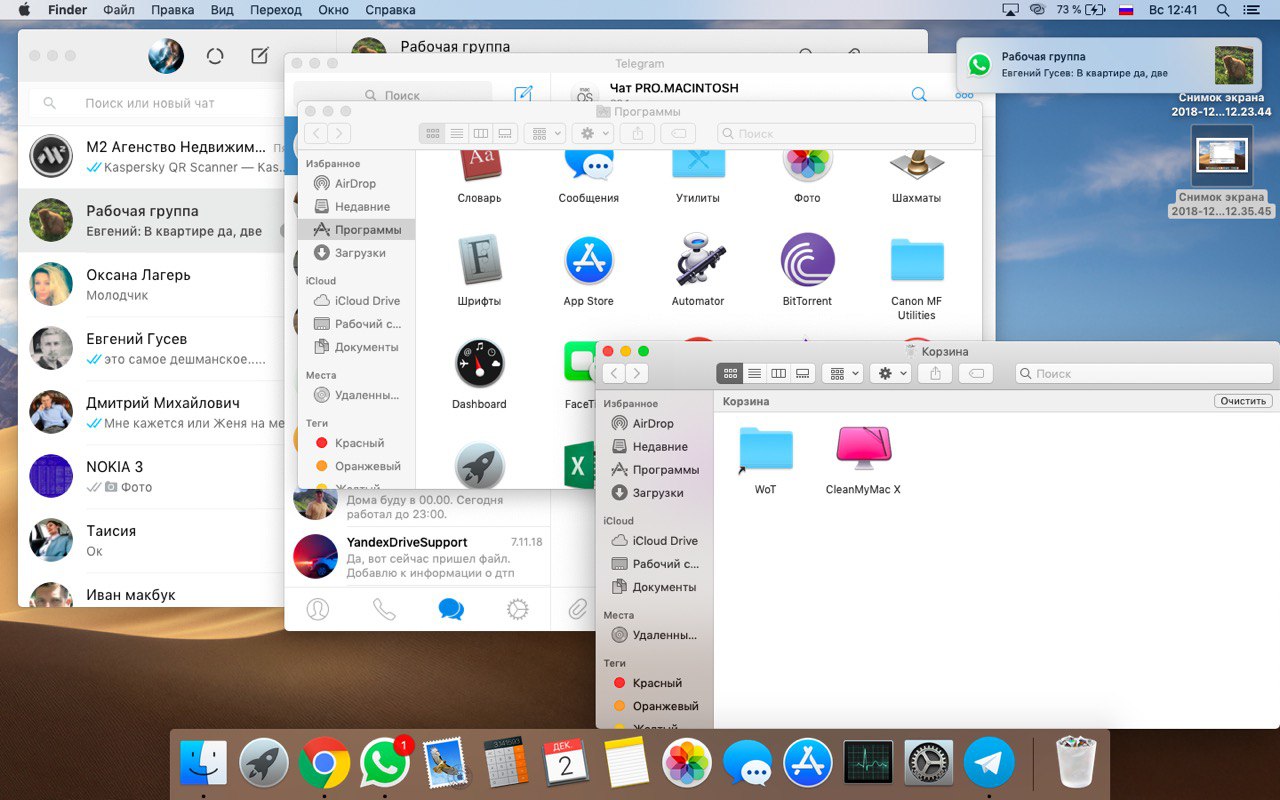This screenshot has height=800, width=1280.
Task: Open the Dashboard app icon
Action: click(x=479, y=363)
